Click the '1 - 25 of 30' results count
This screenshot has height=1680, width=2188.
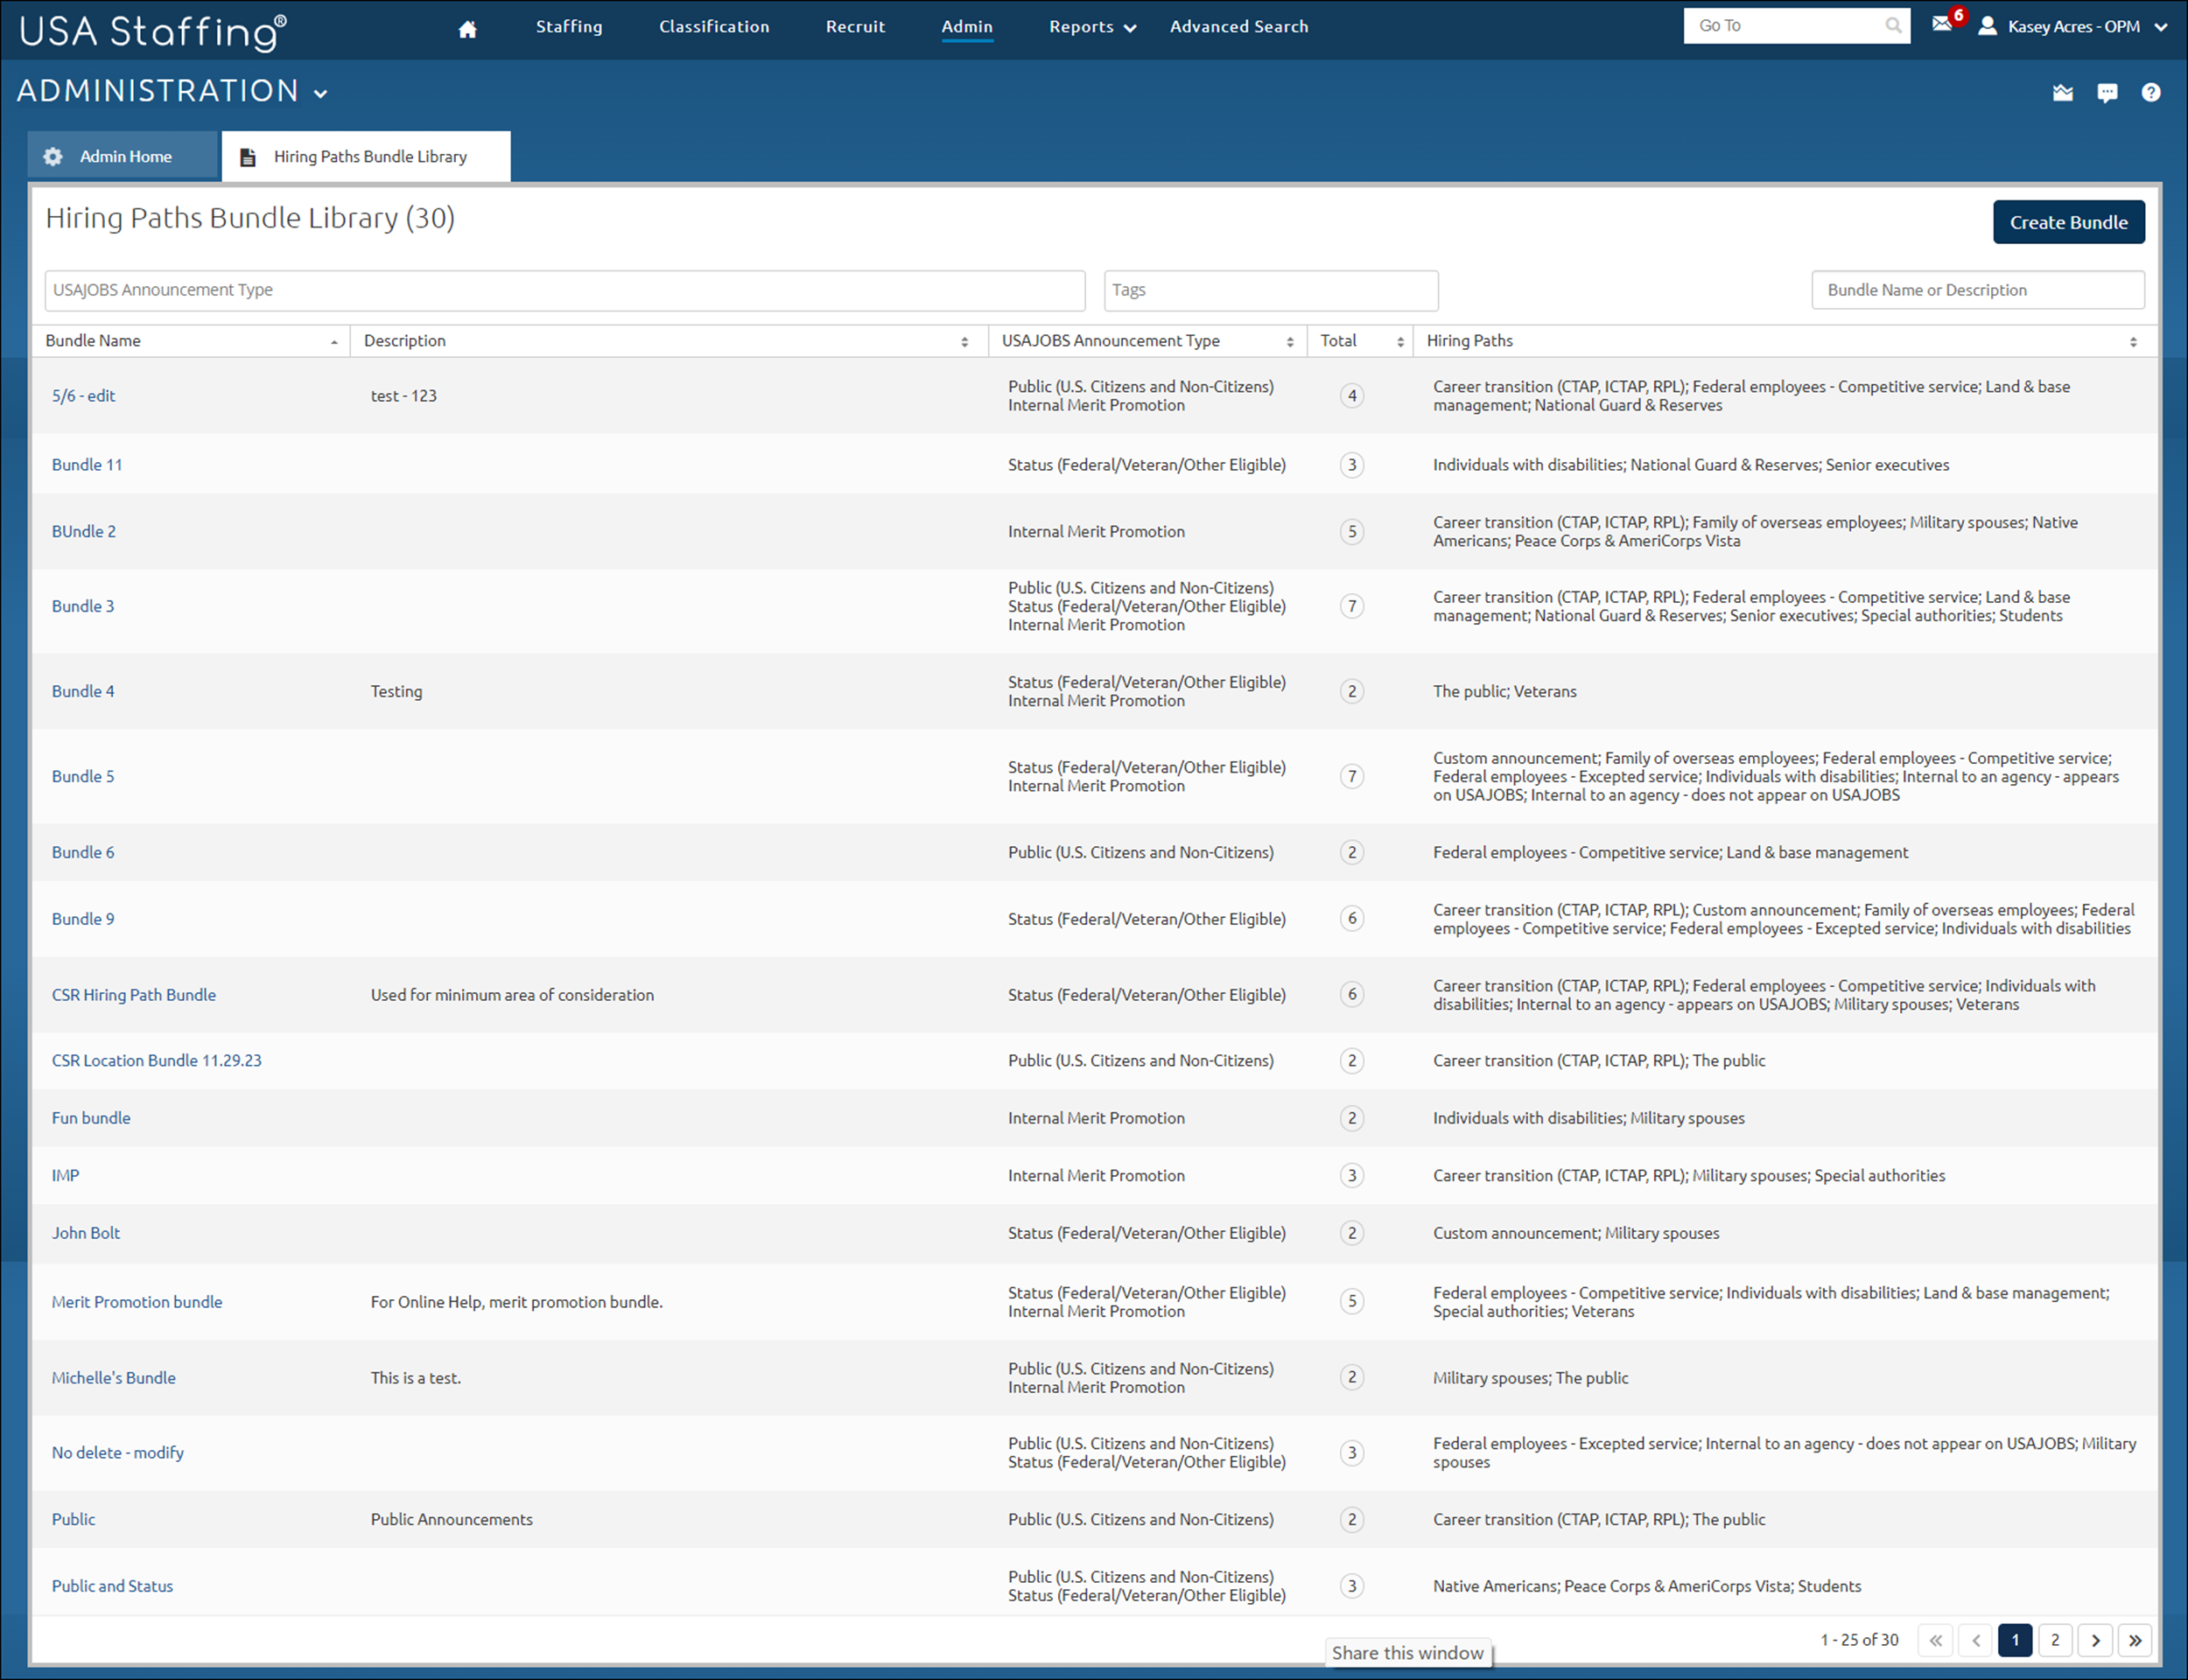click(x=1859, y=1640)
